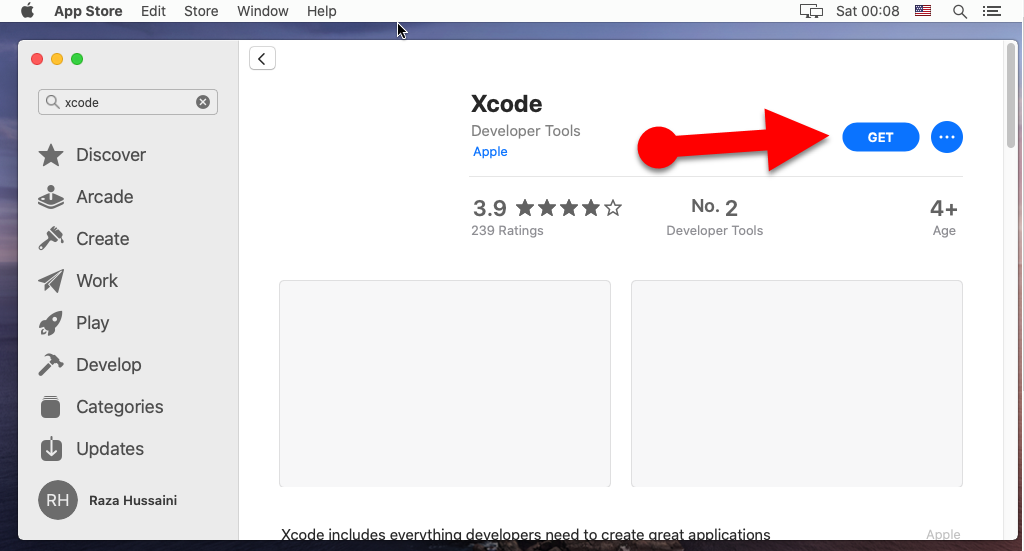Screen dimensions: 1024x551
Task: Open the Work section label
Action: pos(97,281)
